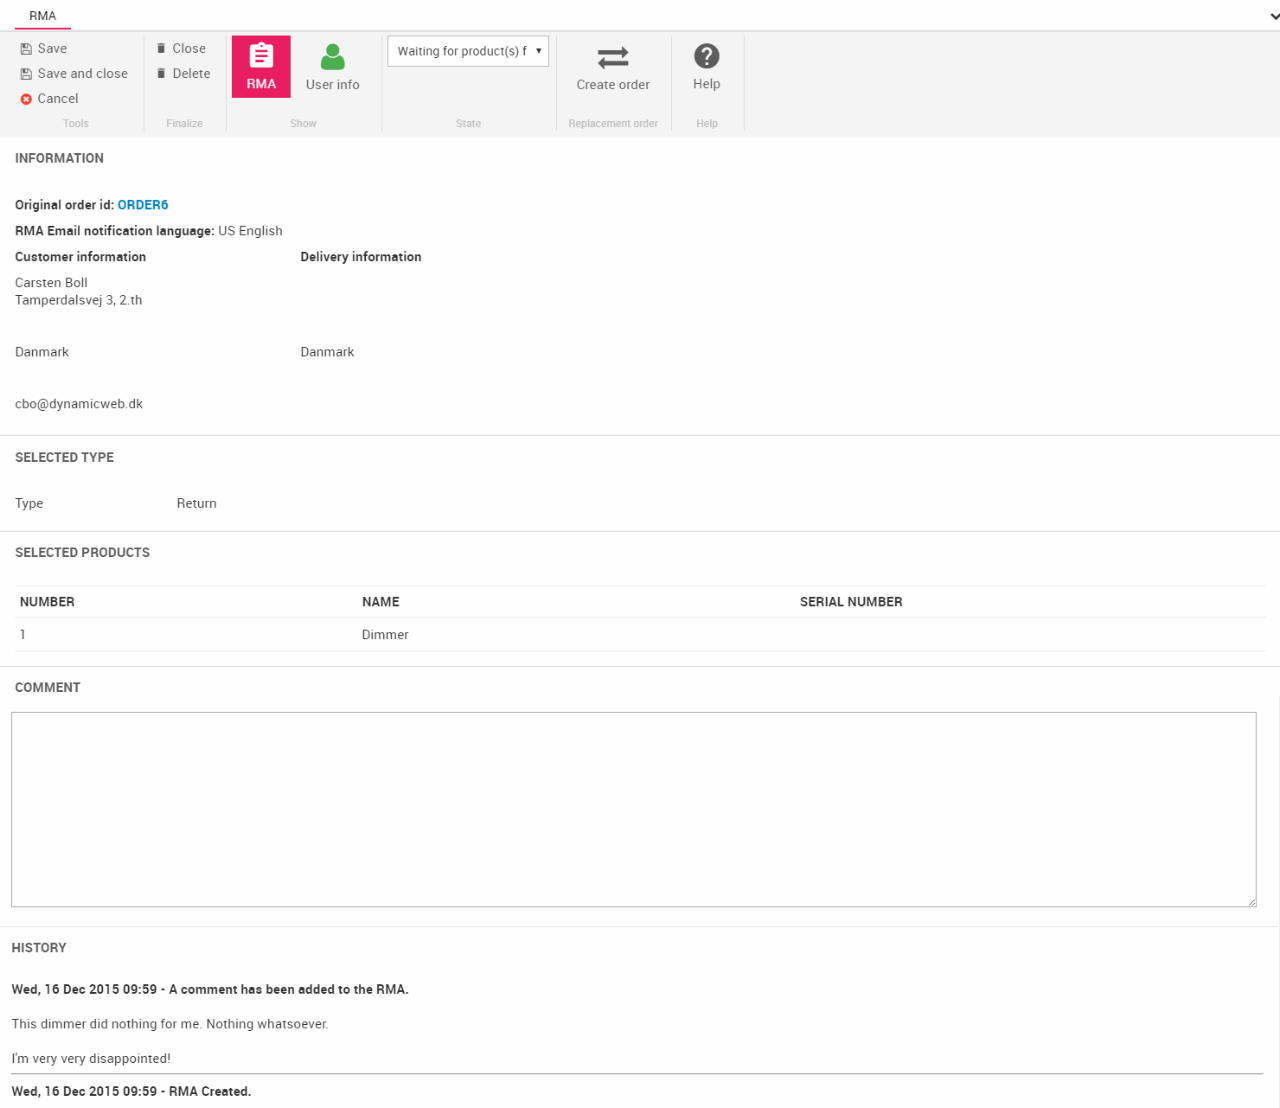Click the SERIAL NUMBER column header
This screenshot has width=1280, height=1108.
851,602
